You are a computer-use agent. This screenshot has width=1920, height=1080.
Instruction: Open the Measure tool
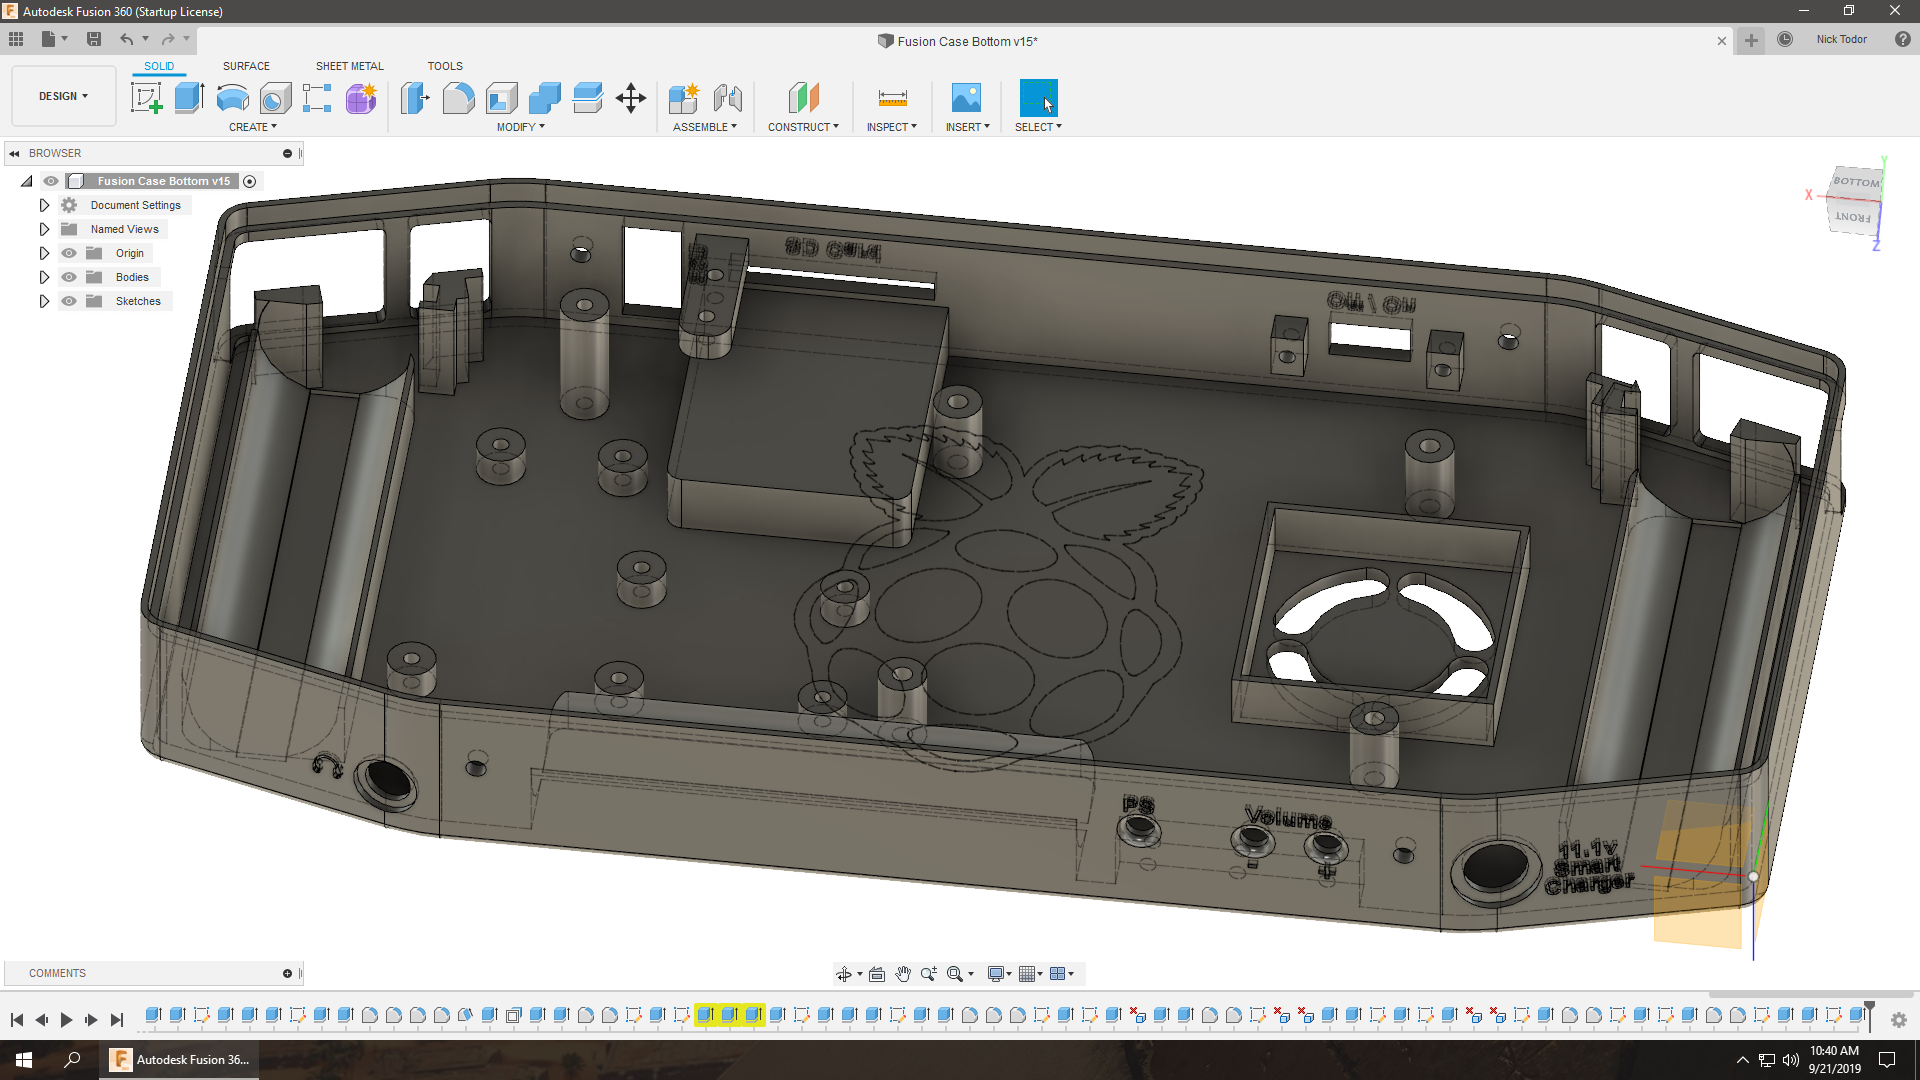pos(892,98)
